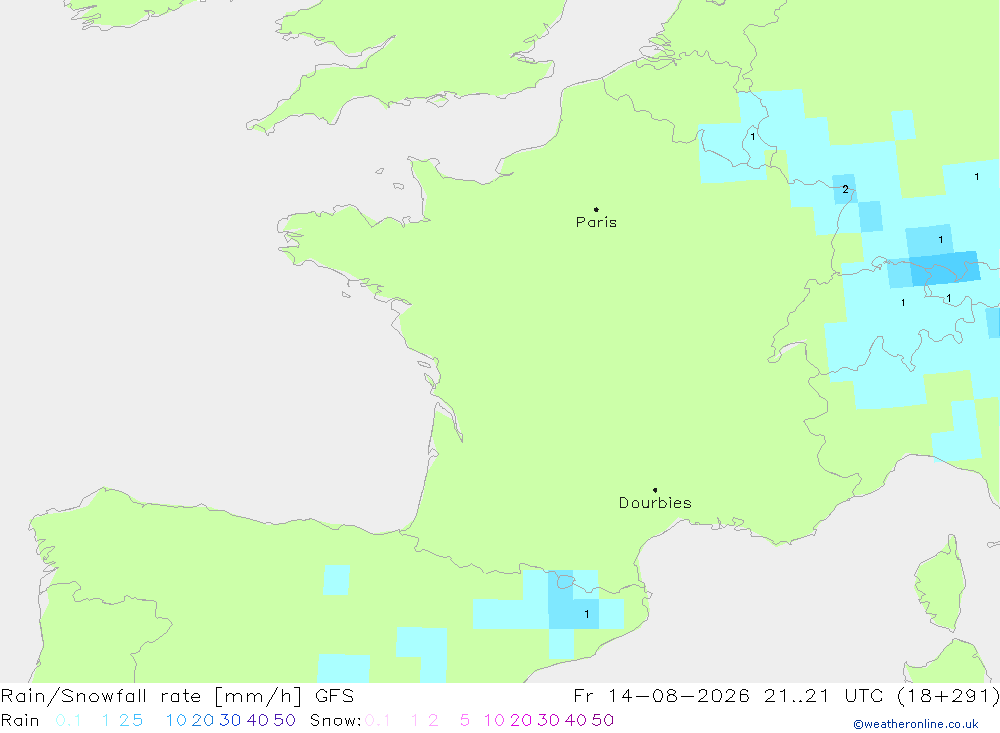Select the Rain 40 legend value

258,720
